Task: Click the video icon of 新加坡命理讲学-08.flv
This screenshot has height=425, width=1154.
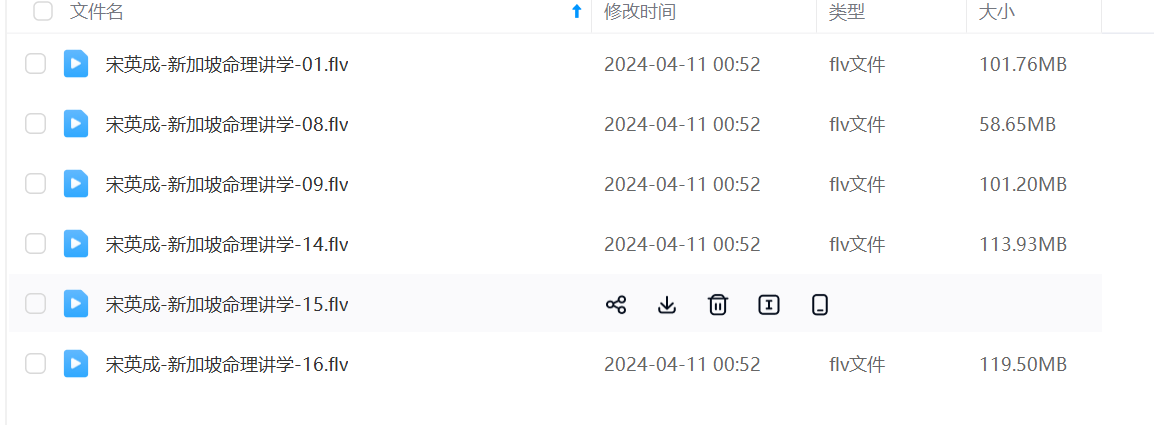Action: tap(76, 124)
